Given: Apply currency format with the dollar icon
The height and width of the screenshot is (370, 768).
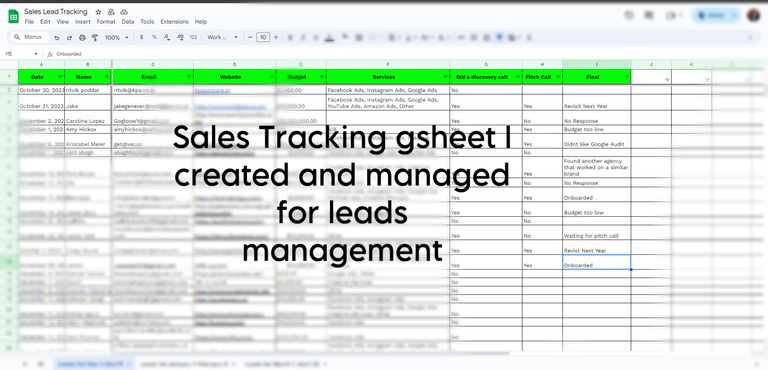Looking at the screenshot, I should tap(142, 37).
